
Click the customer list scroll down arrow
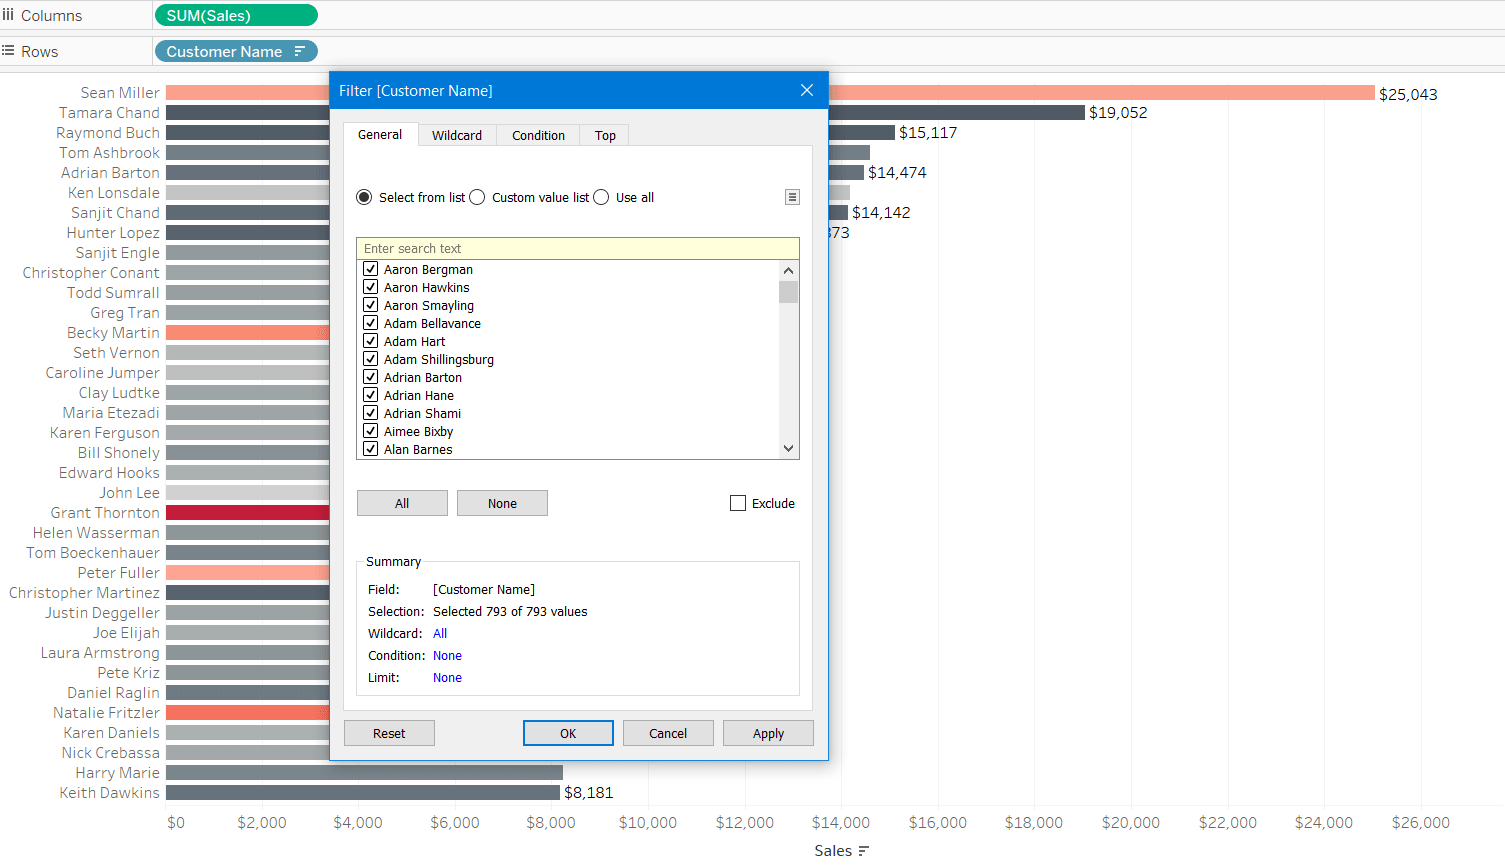point(788,449)
